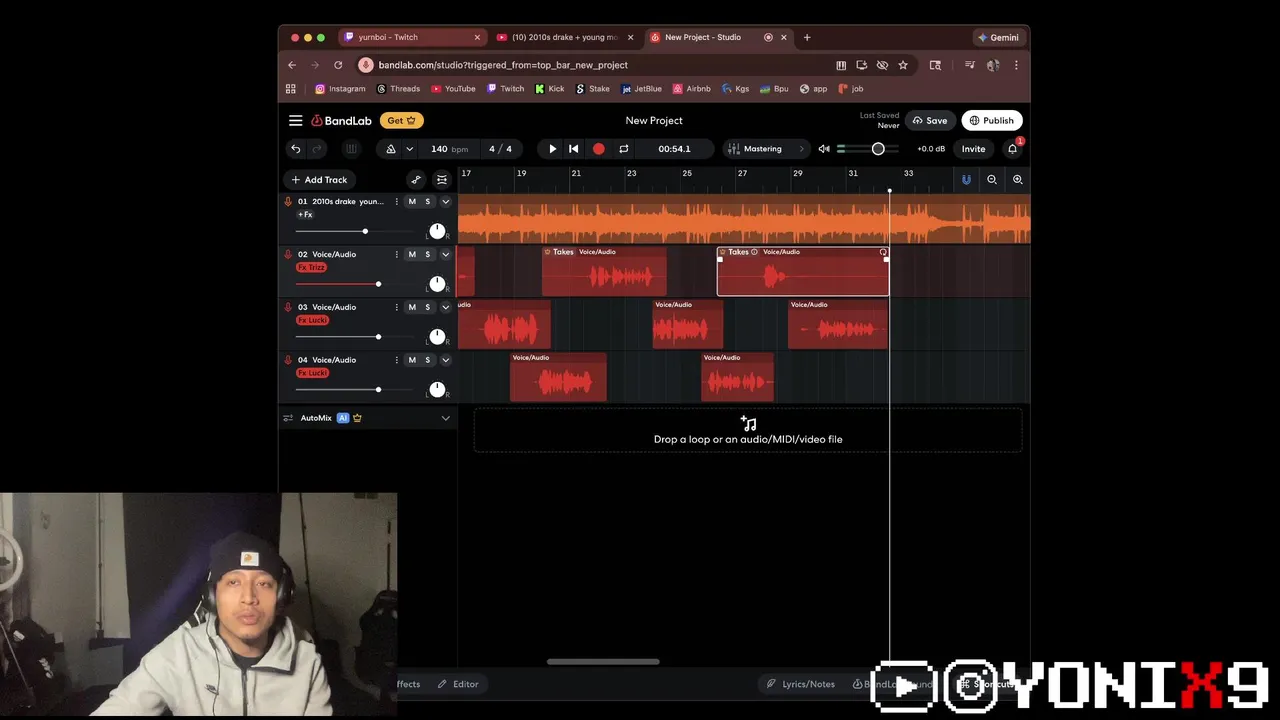Solo track 02 Voice/Audio
The image size is (1280, 720).
coord(427,255)
